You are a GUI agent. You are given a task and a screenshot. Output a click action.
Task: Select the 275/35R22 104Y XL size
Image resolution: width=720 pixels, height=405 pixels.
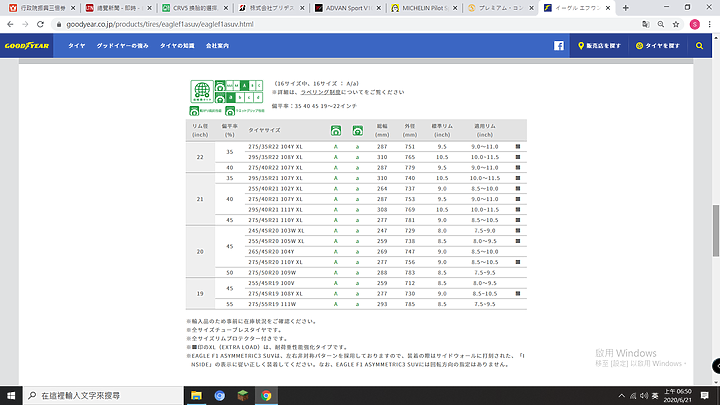point(276,147)
